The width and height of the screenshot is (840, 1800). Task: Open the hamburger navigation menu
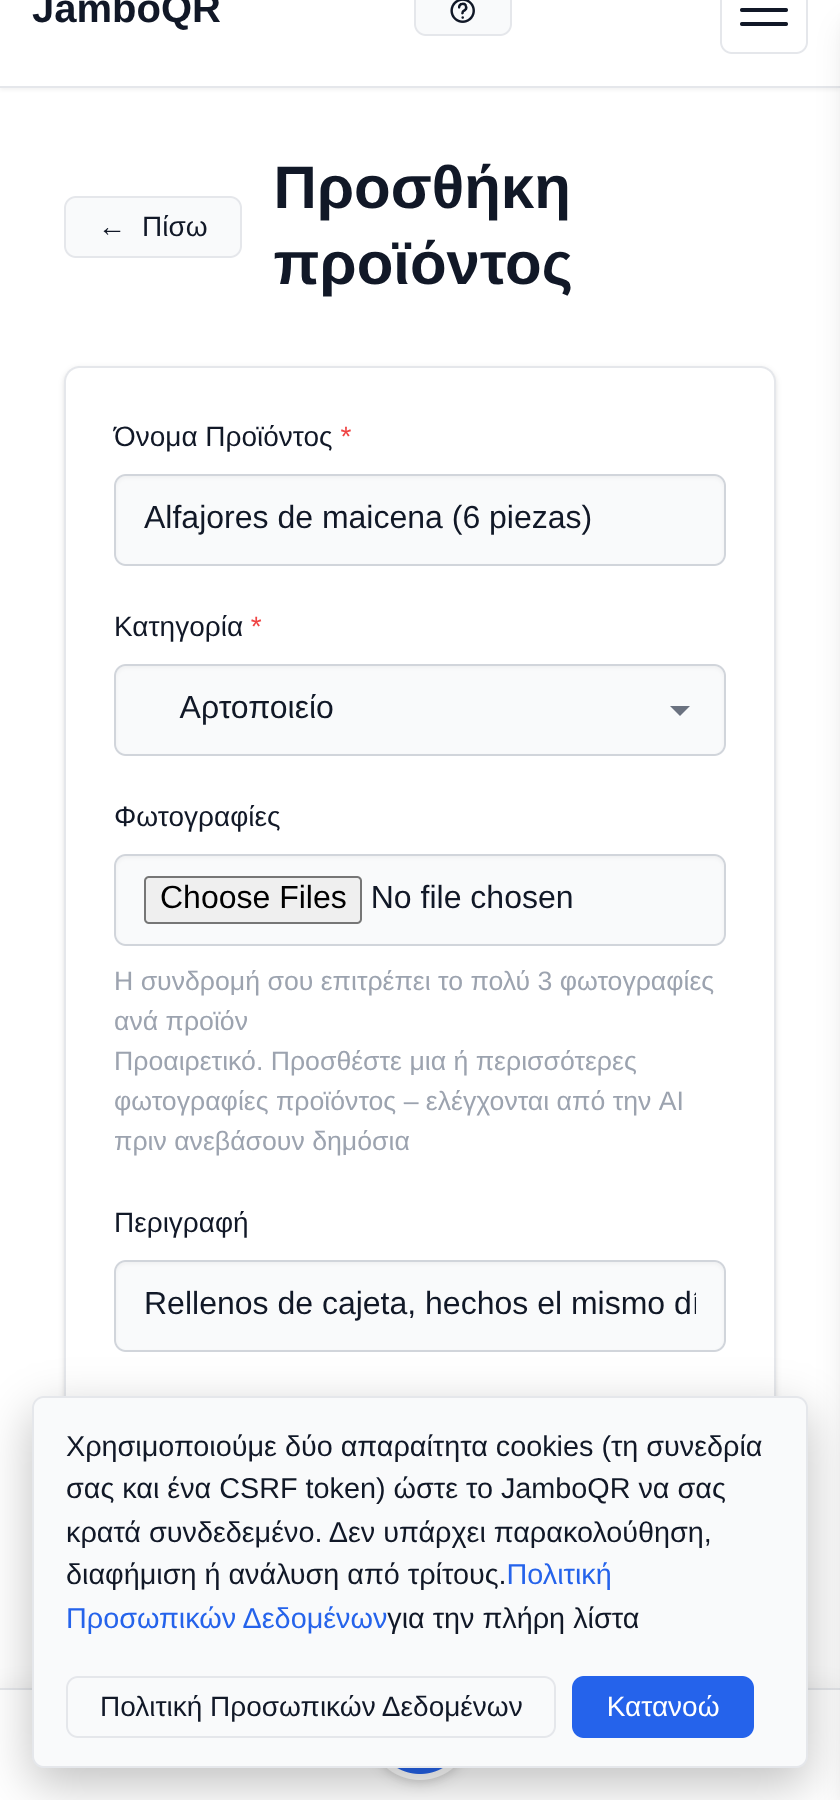point(764,18)
